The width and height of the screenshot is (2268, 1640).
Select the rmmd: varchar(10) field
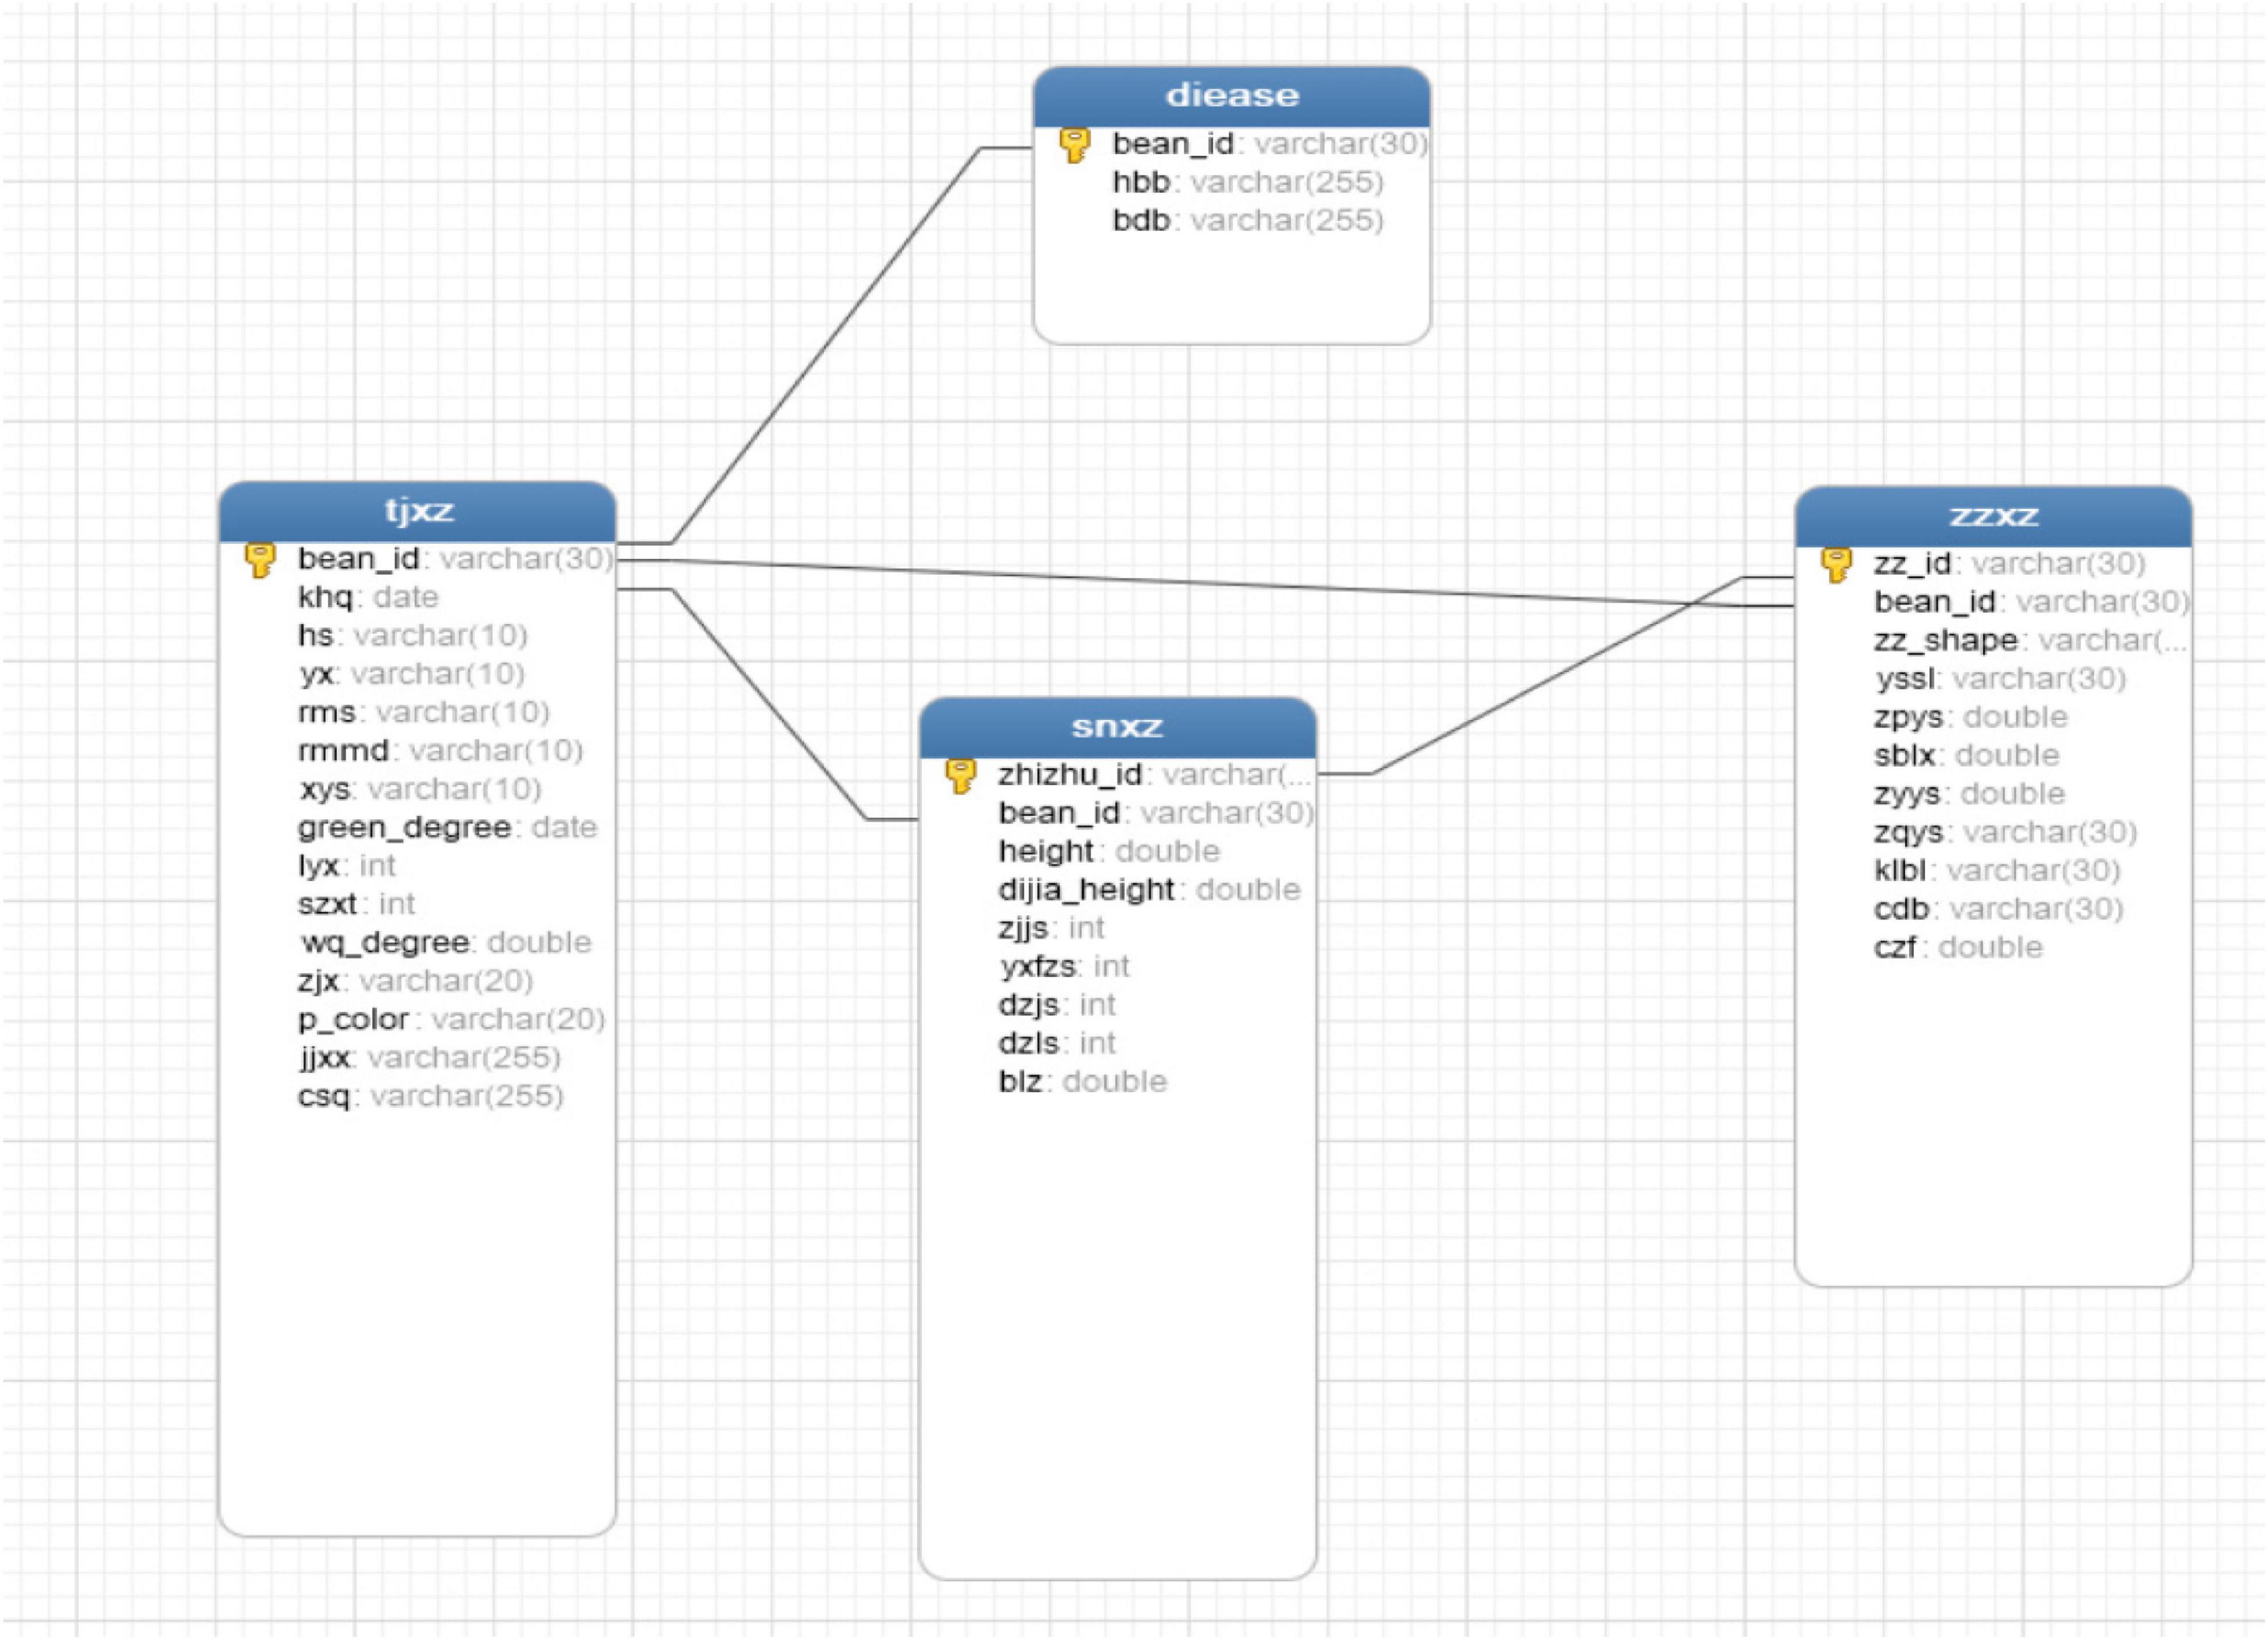pyautogui.click(x=440, y=751)
